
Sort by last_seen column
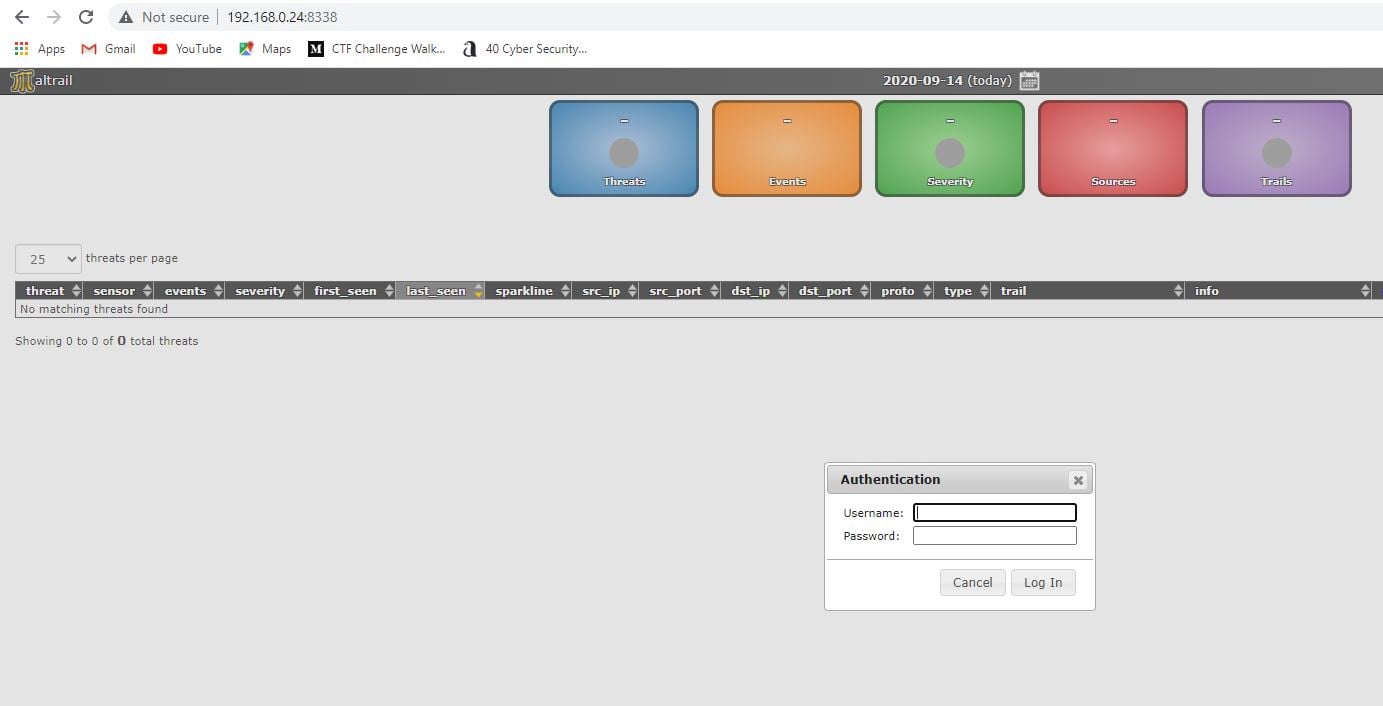pos(441,291)
